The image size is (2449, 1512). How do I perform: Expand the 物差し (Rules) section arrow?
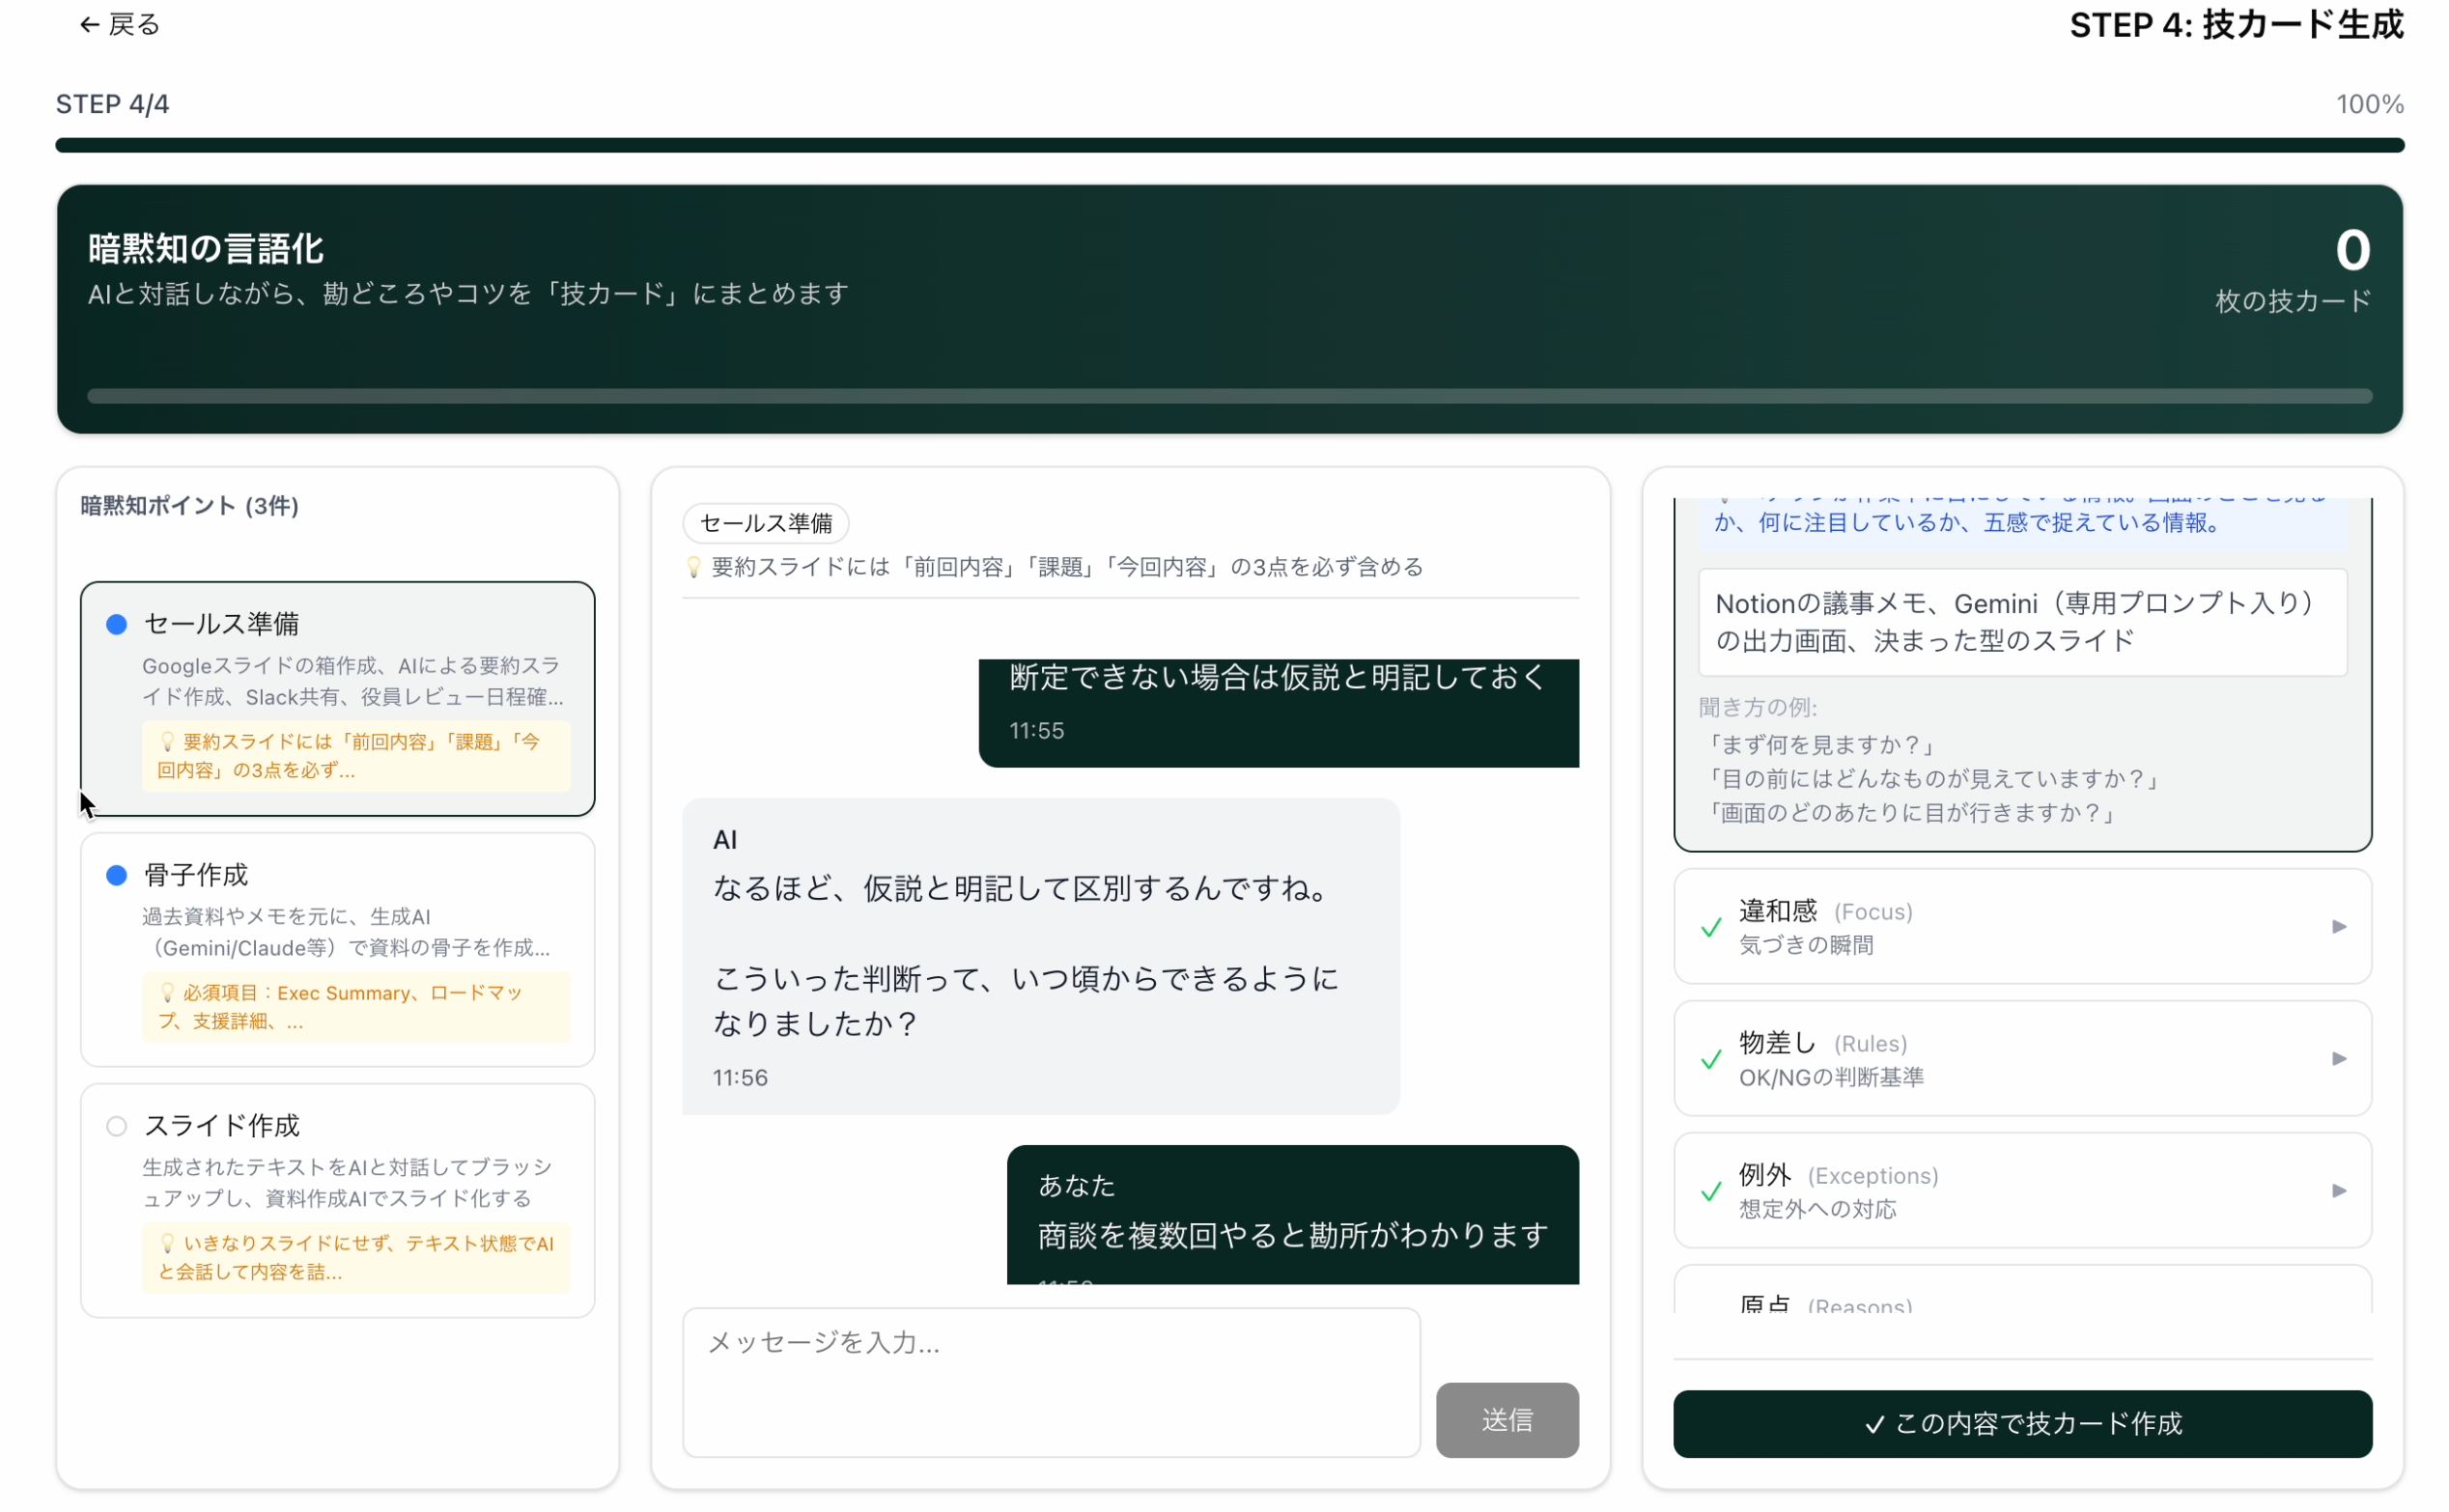click(2338, 1059)
